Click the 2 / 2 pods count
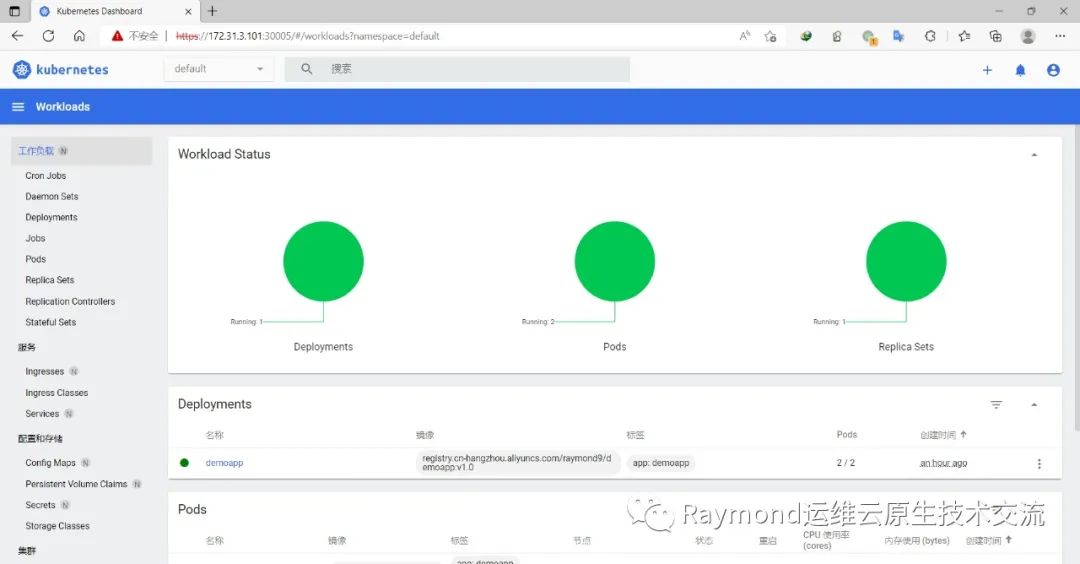 (x=845, y=463)
